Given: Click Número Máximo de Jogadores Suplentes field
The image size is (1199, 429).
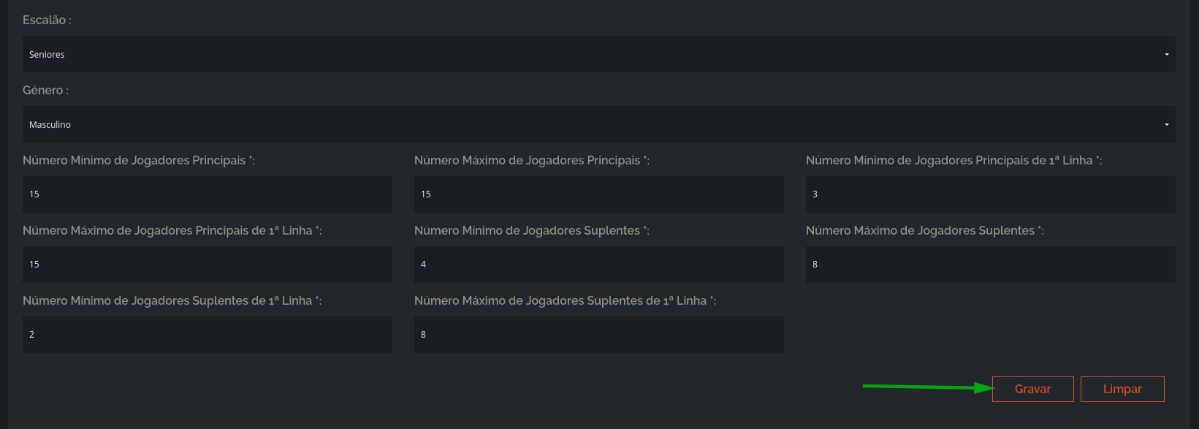Looking at the screenshot, I should 990,265.
